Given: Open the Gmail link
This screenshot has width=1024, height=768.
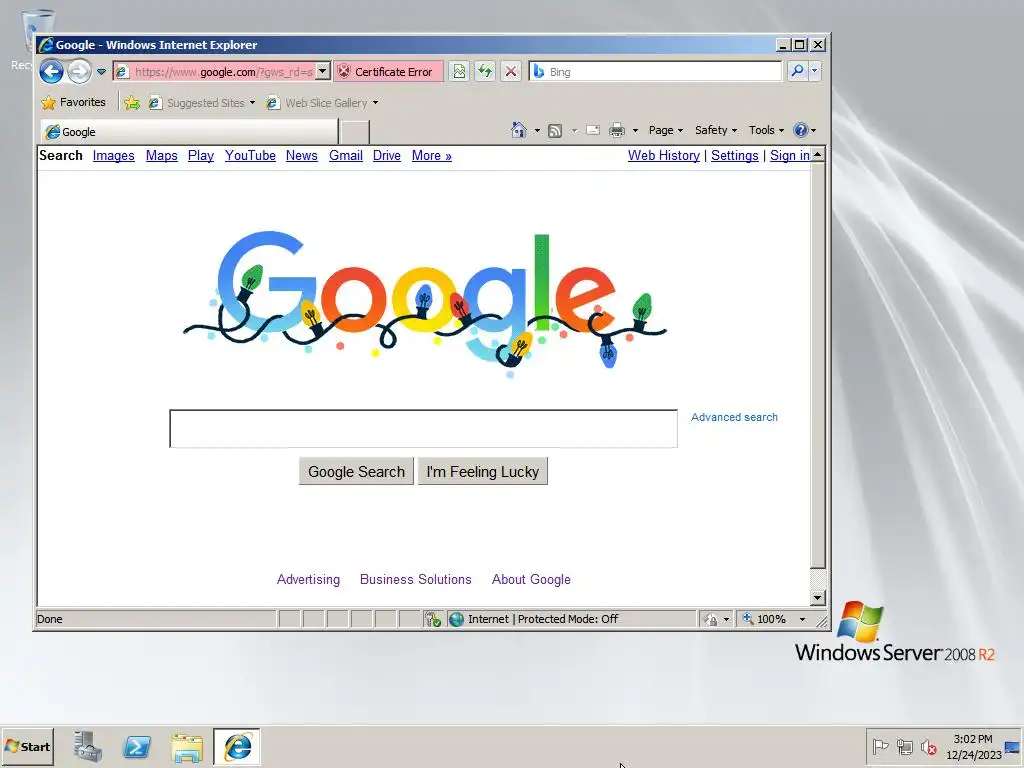Looking at the screenshot, I should [x=345, y=155].
